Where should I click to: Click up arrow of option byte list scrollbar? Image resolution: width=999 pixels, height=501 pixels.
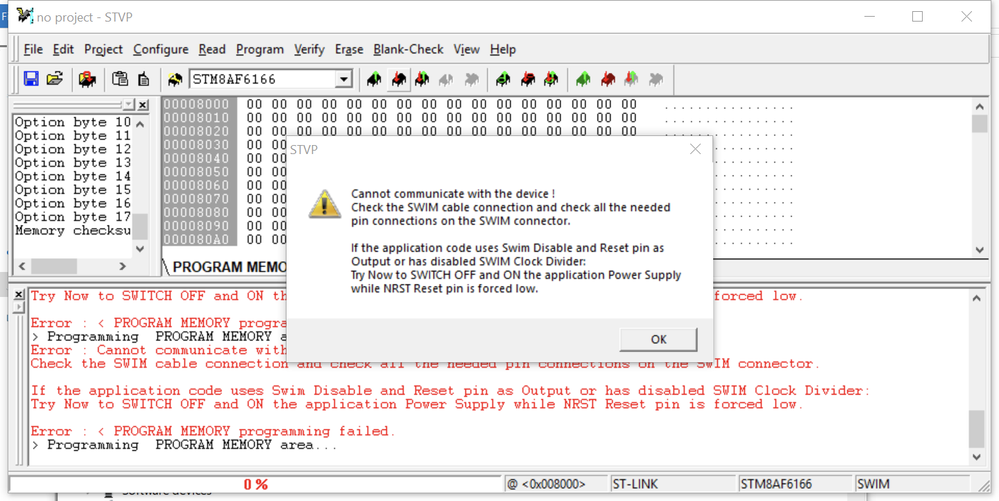pos(141,123)
